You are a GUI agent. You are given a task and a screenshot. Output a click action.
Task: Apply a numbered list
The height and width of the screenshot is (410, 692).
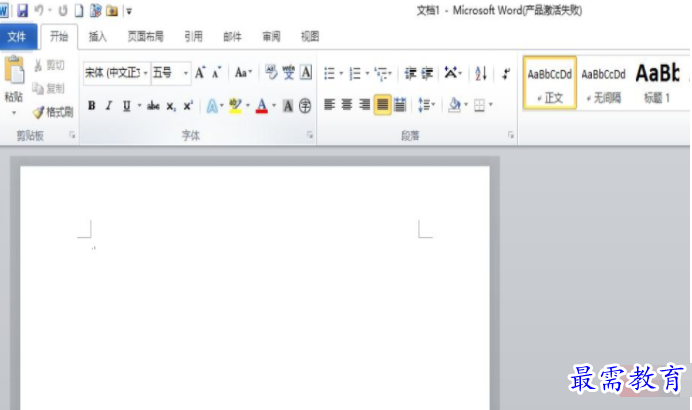[355, 73]
